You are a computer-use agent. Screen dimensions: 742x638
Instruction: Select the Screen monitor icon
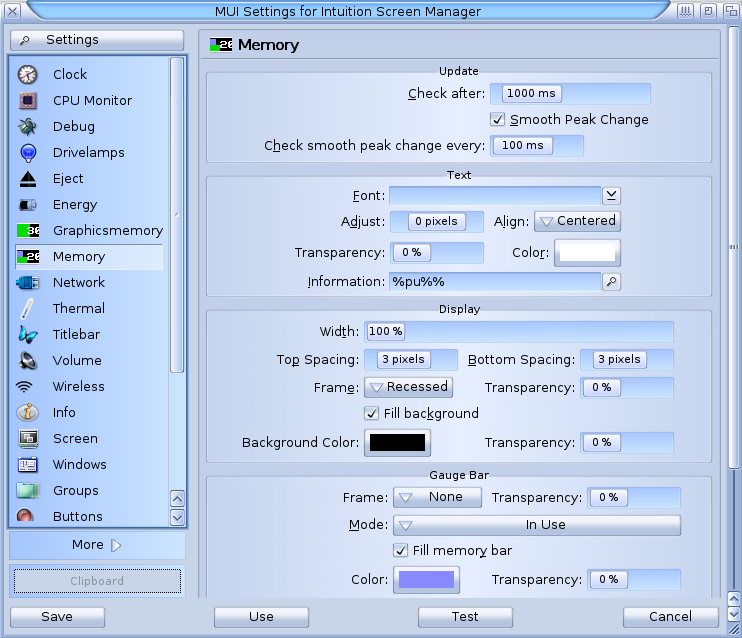[28, 438]
